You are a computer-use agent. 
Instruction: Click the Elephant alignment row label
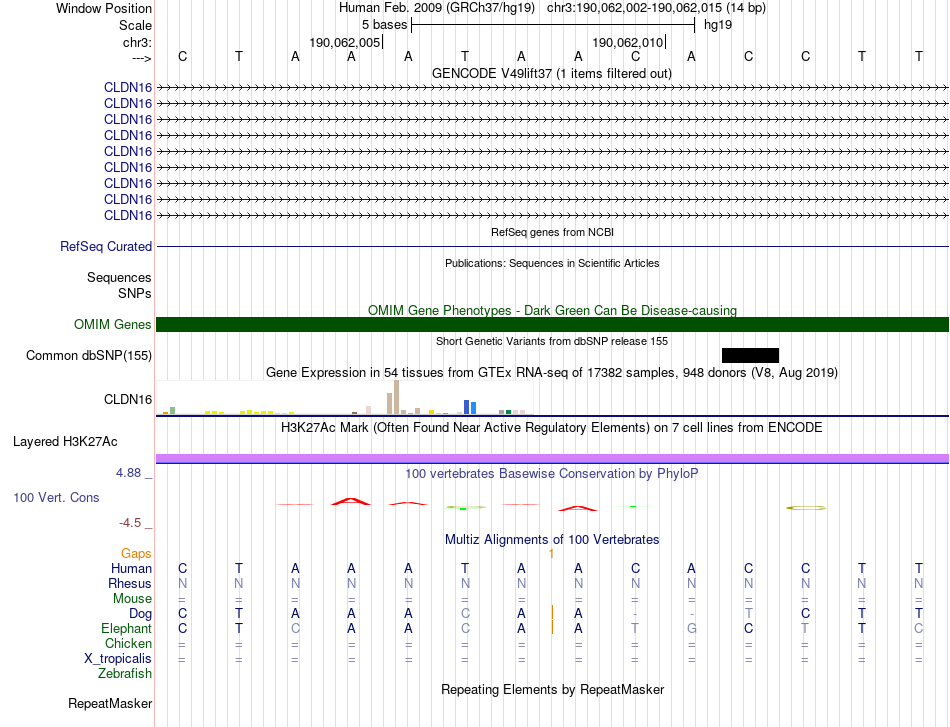pos(127,628)
